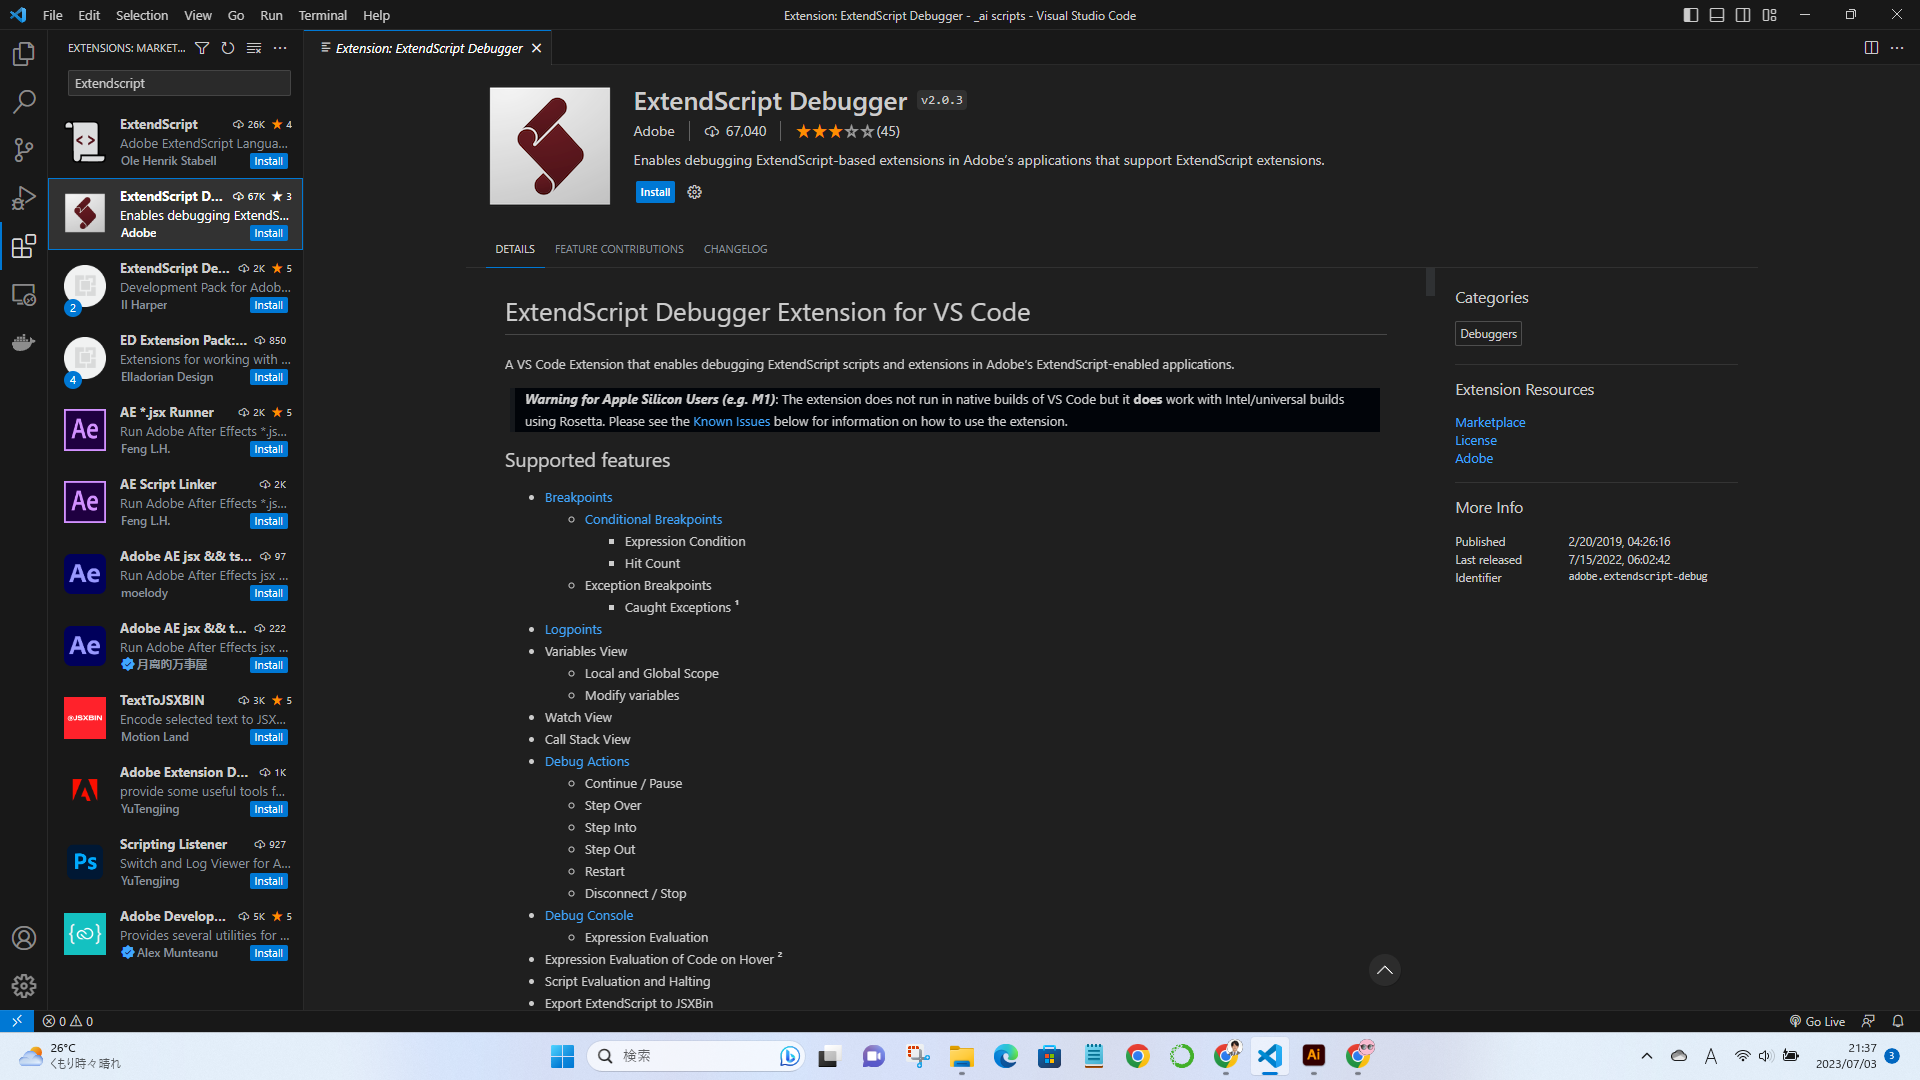Open the Terminal menu
This screenshot has width=1920, height=1080.
pyautogui.click(x=322, y=15)
